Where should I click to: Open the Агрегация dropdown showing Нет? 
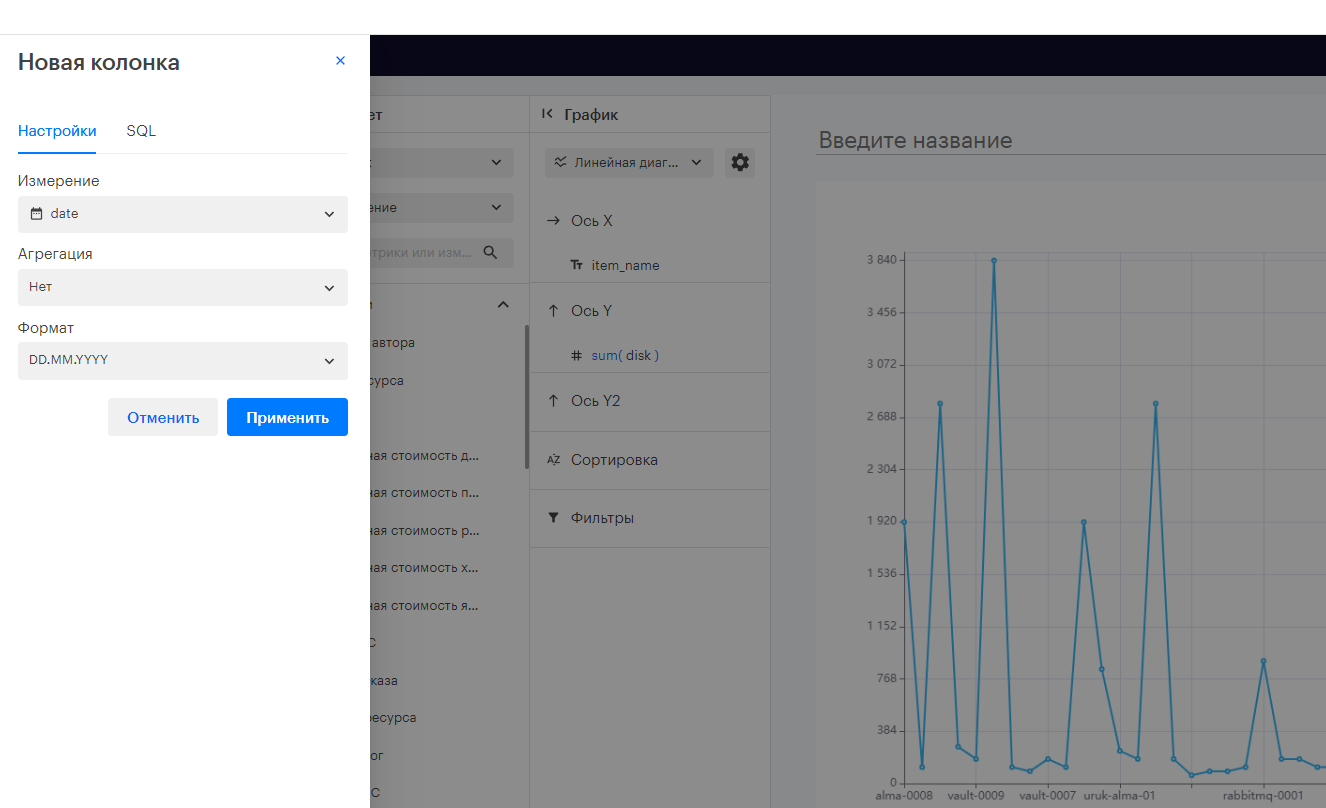click(183, 287)
